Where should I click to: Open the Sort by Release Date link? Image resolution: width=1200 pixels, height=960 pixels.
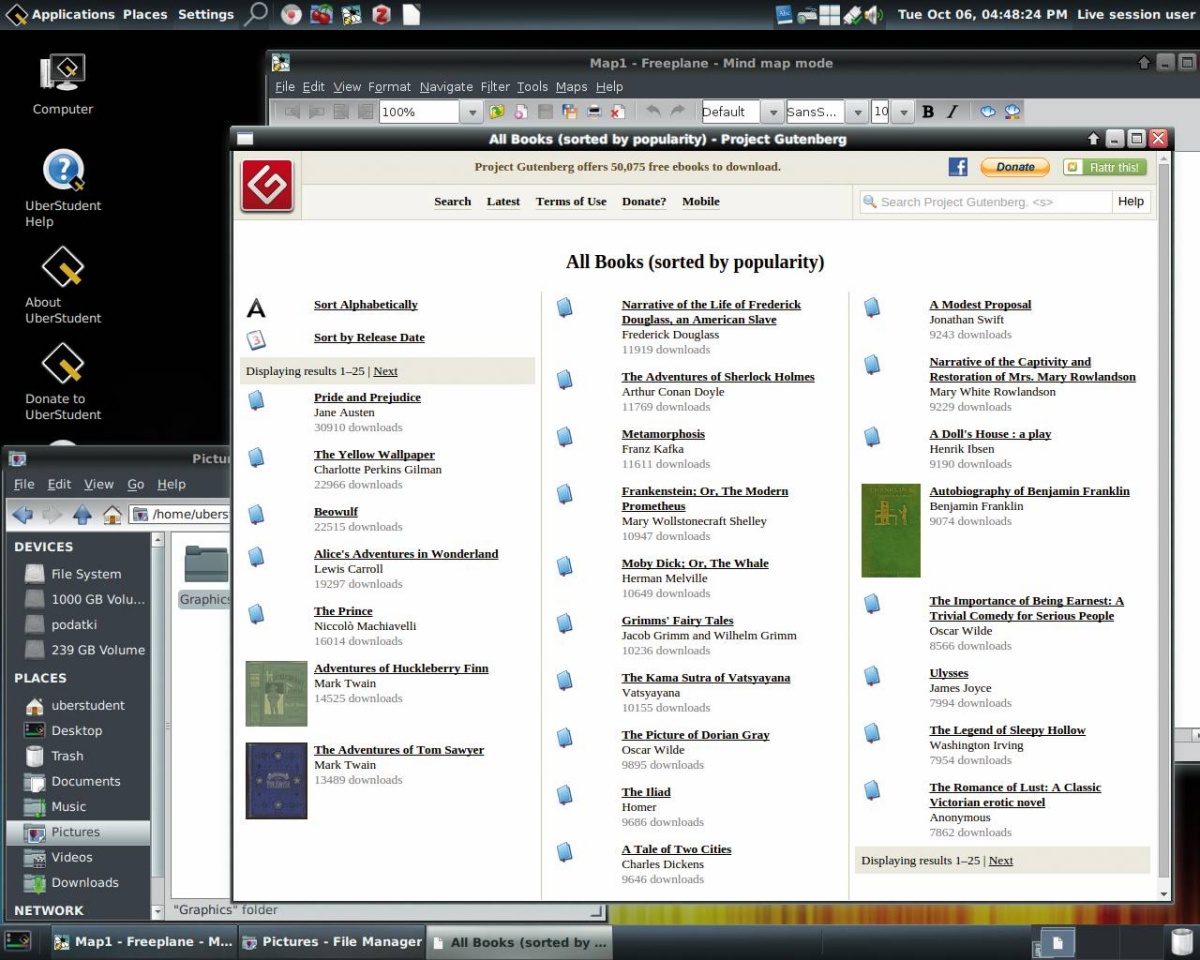pyautogui.click(x=369, y=337)
